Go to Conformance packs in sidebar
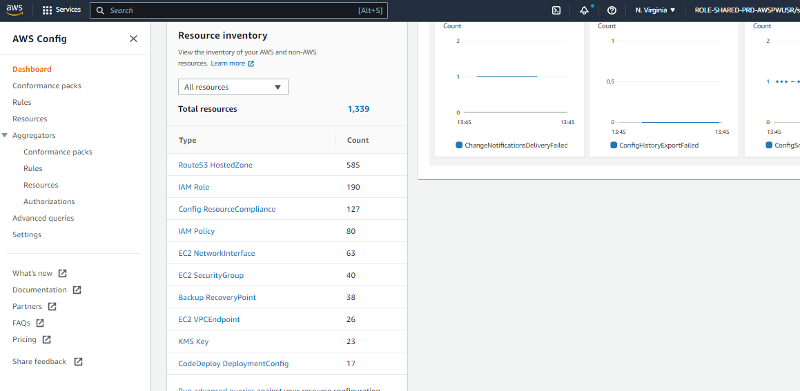The height and width of the screenshot is (391, 800). pos(46,86)
